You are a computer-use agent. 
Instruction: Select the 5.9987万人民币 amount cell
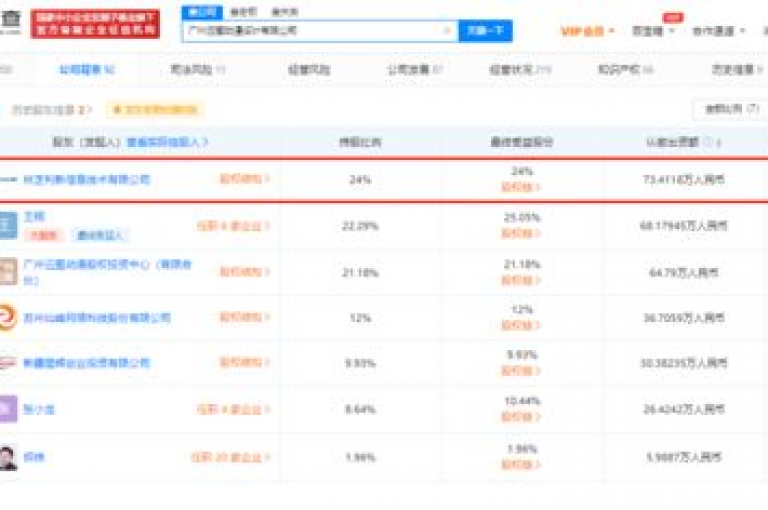pos(684,458)
